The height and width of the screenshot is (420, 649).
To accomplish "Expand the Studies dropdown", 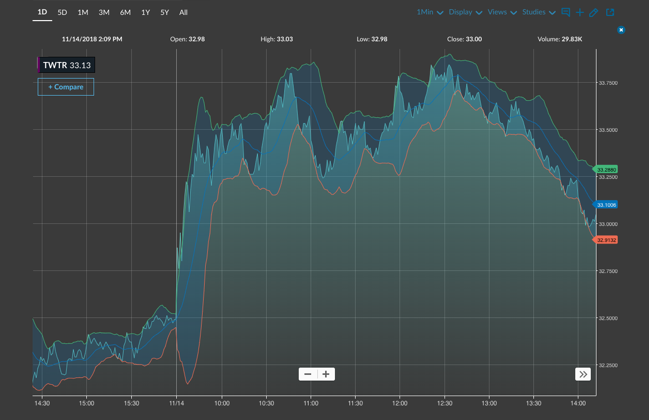I will pos(538,13).
